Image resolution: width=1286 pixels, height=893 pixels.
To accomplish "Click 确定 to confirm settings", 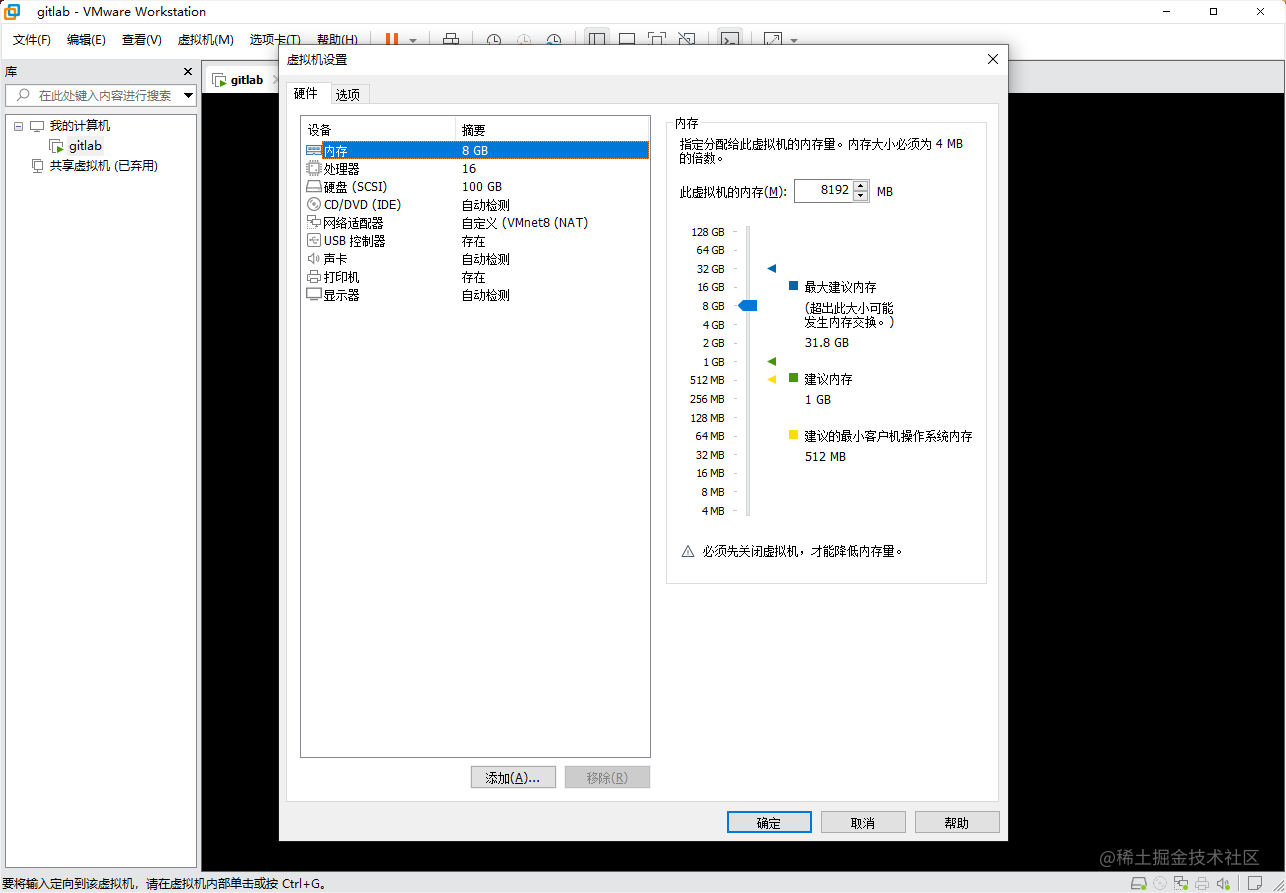I will click(x=768, y=822).
